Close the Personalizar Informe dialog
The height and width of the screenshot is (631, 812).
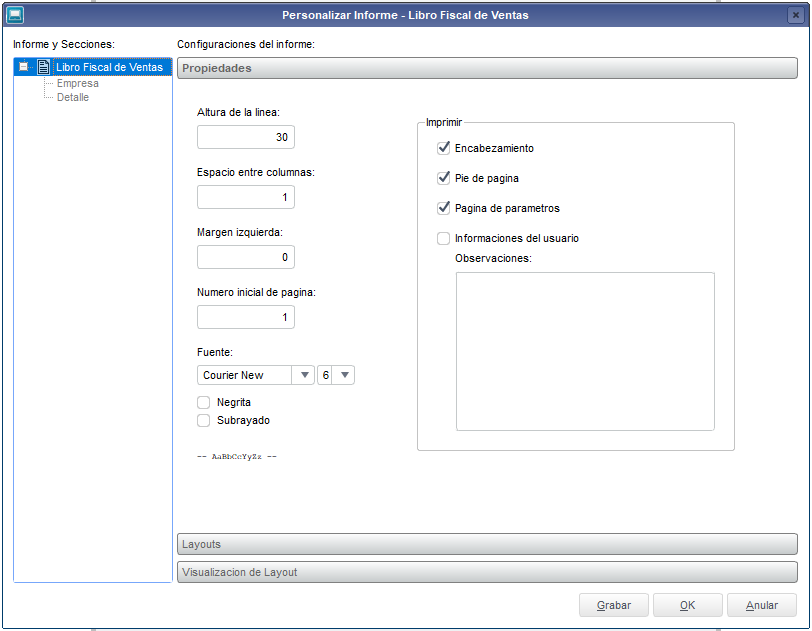[796, 15]
